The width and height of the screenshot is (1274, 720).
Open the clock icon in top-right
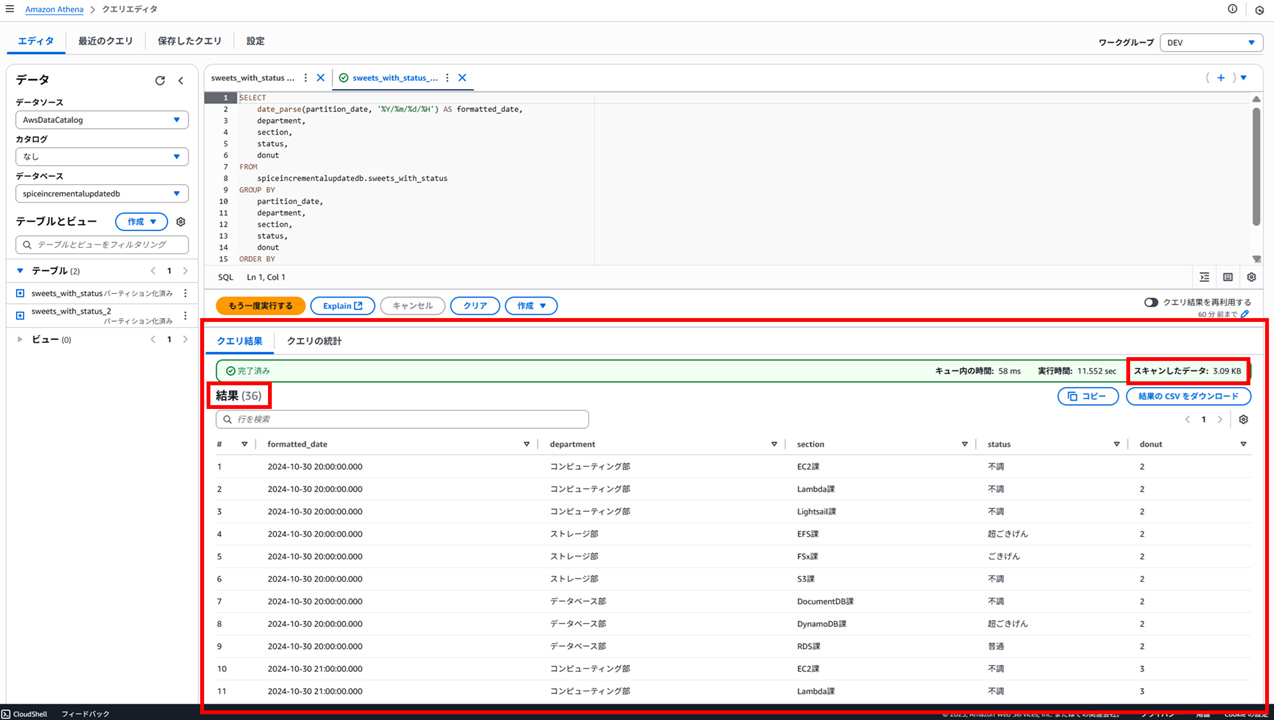pos(1260,9)
